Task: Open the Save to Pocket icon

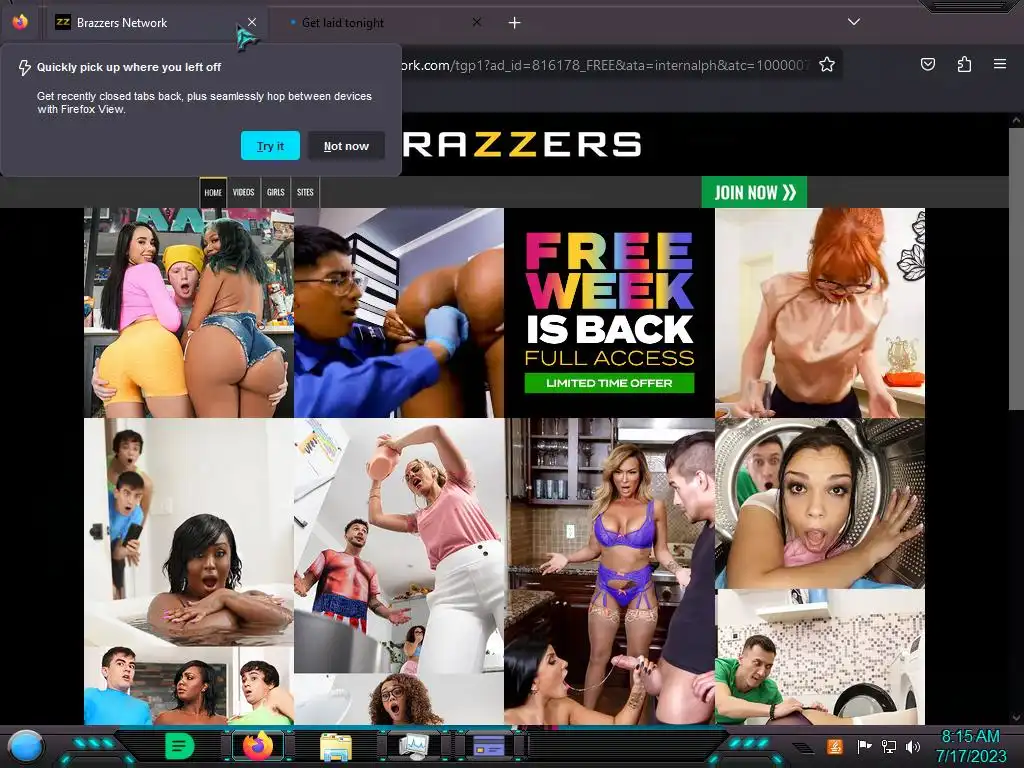Action: click(x=927, y=64)
